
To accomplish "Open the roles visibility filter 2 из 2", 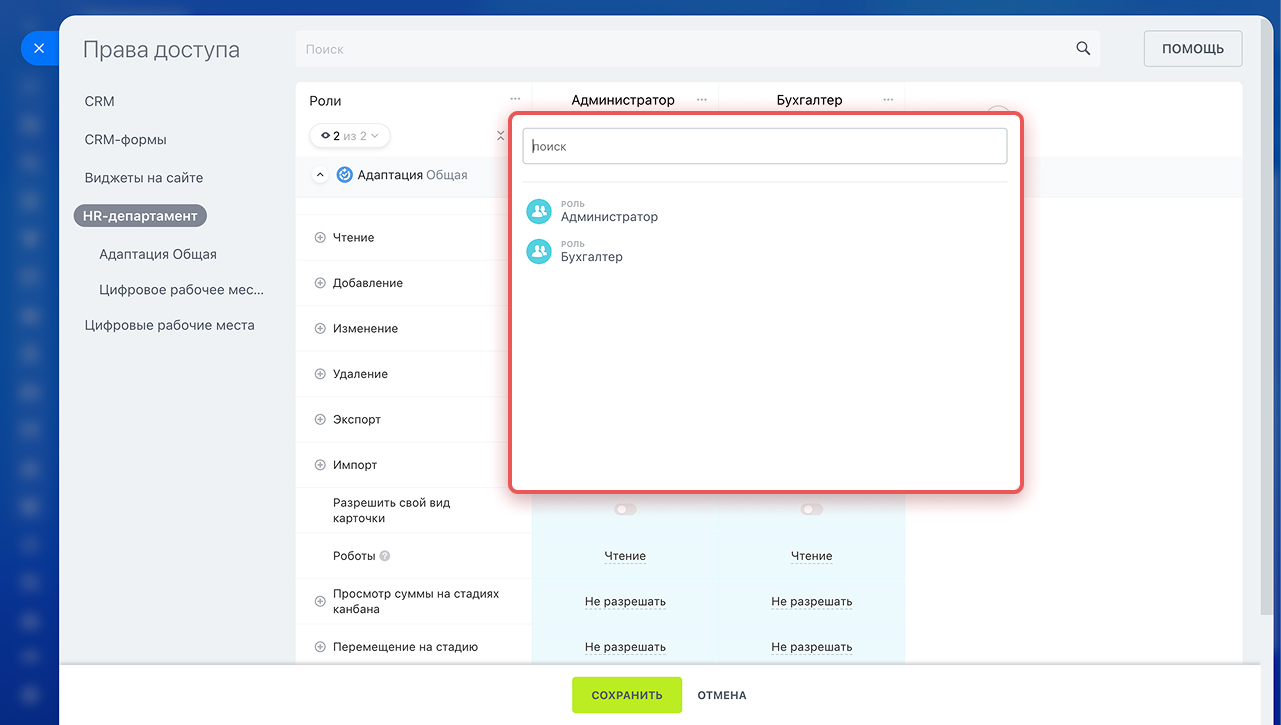I will (x=350, y=136).
